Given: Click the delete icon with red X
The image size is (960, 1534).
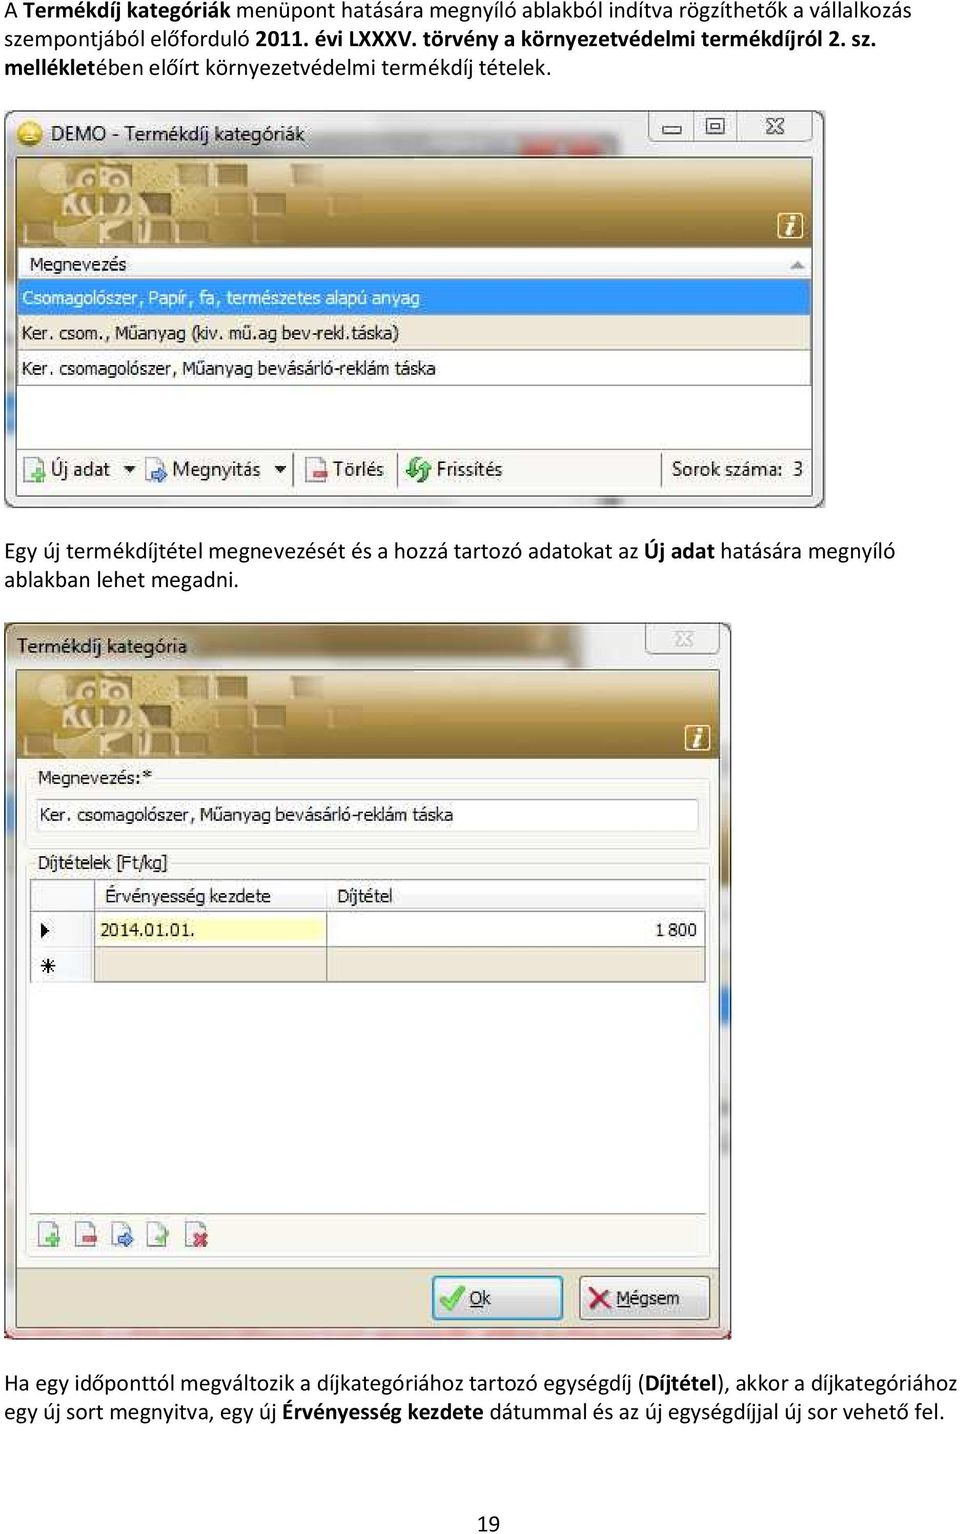Looking at the screenshot, I should [x=196, y=1235].
